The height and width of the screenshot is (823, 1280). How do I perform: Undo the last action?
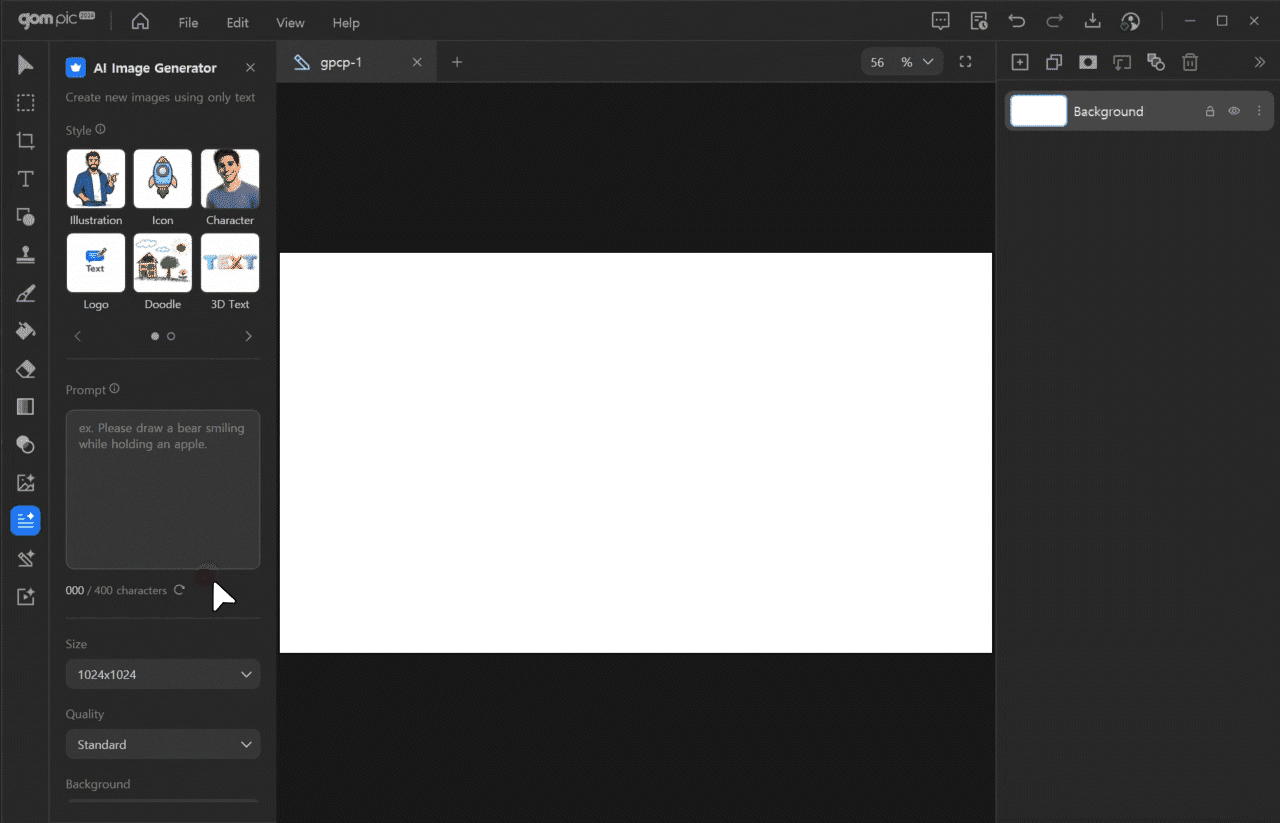coord(1017,21)
